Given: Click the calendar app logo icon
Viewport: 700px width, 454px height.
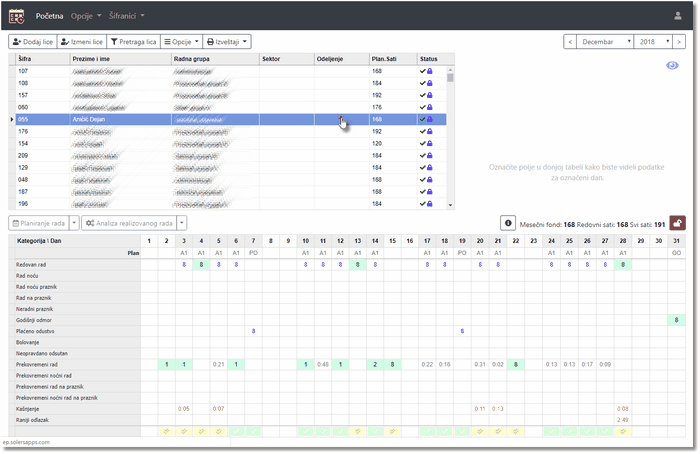Looking at the screenshot, I should (17, 16).
